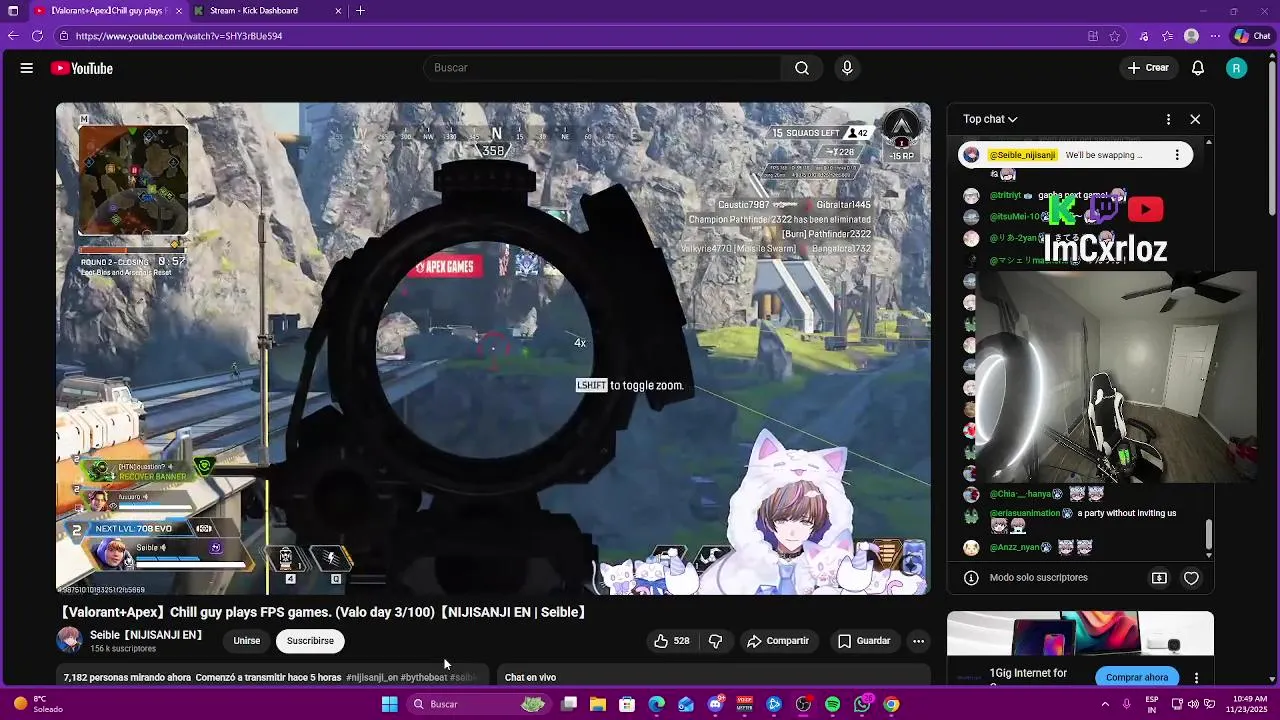1280x720 pixels.
Task: Open Copilot Chat sidebar
Action: (1252, 36)
